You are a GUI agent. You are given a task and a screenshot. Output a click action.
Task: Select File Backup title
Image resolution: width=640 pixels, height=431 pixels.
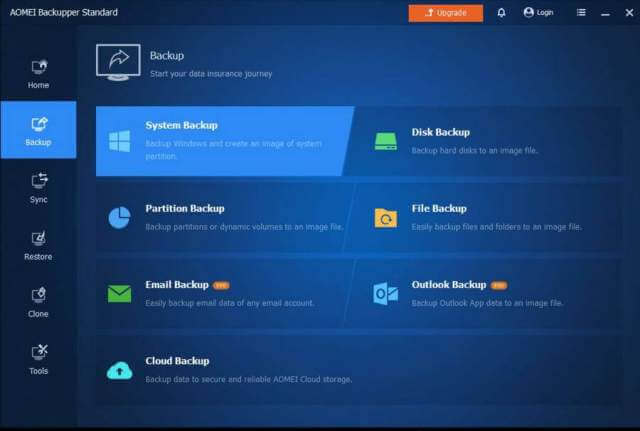pyautogui.click(x=439, y=209)
